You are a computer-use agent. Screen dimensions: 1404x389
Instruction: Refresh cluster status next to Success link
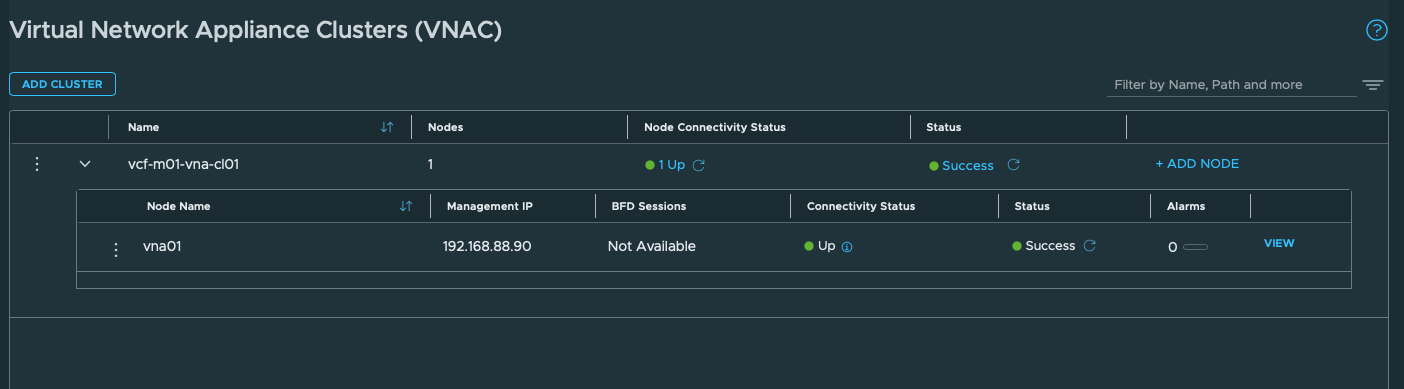(x=1013, y=165)
